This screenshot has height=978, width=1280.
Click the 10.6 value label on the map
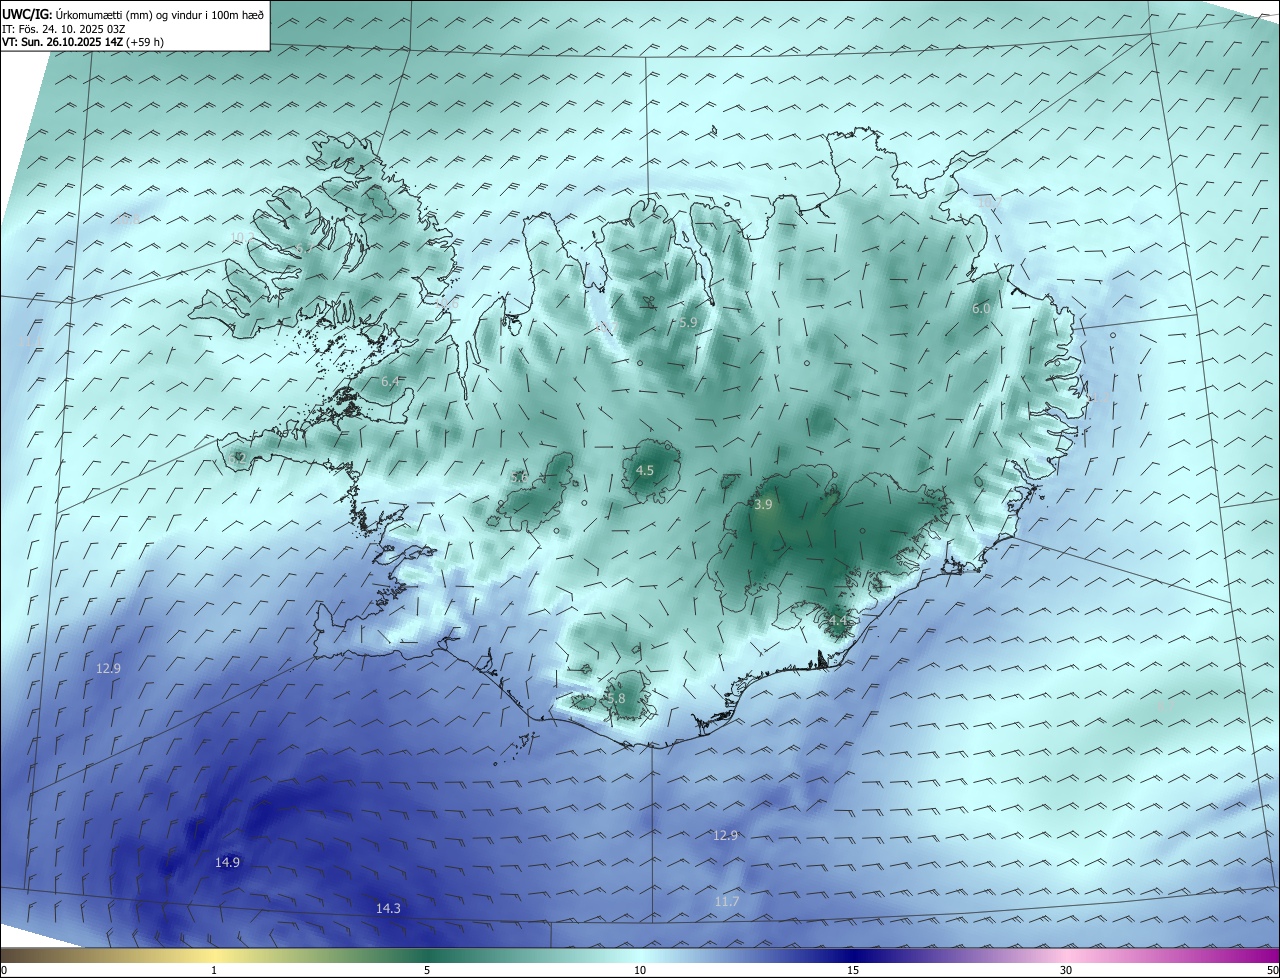pos(446,302)
